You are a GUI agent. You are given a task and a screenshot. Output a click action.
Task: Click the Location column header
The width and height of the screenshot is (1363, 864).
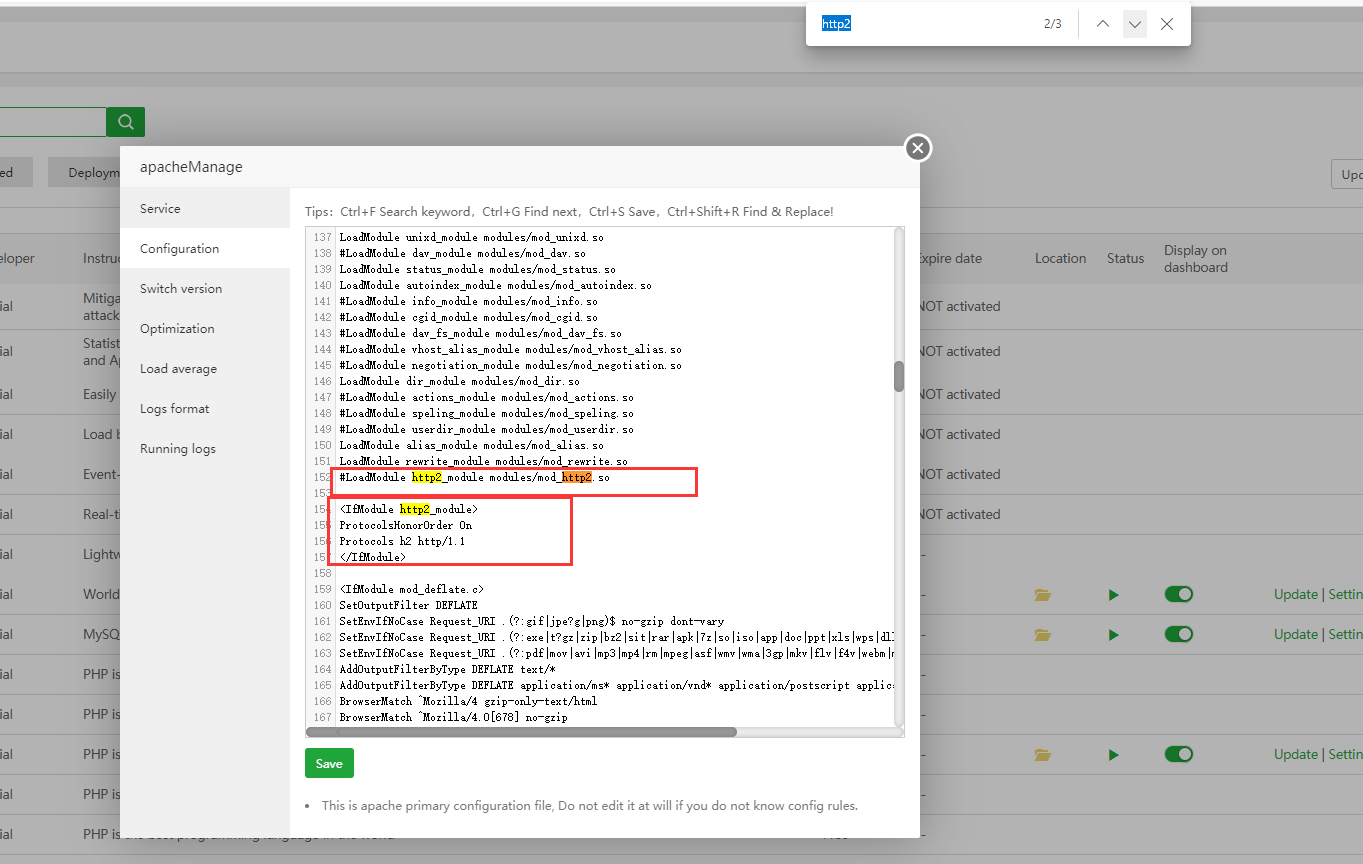click(1060, 258)
